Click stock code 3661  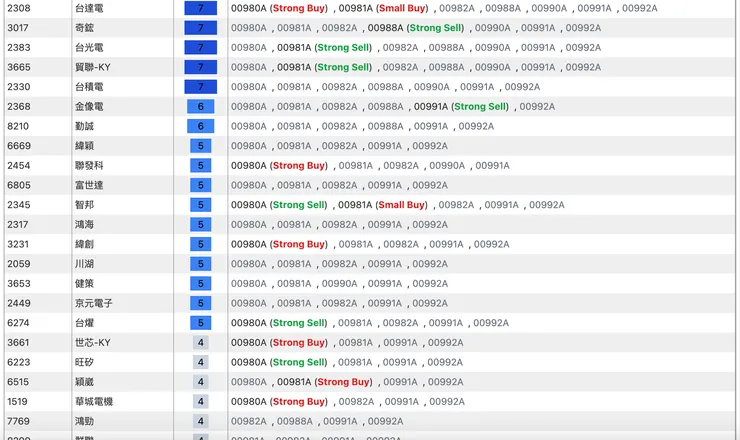[x=18, y=343]
